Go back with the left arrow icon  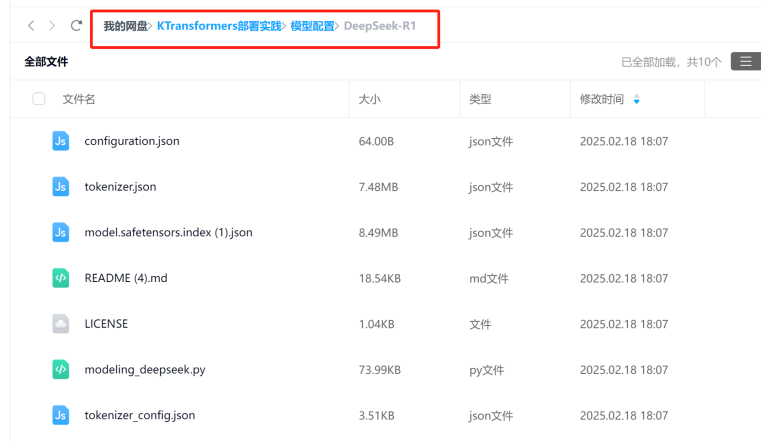click(x=31, y=26)
